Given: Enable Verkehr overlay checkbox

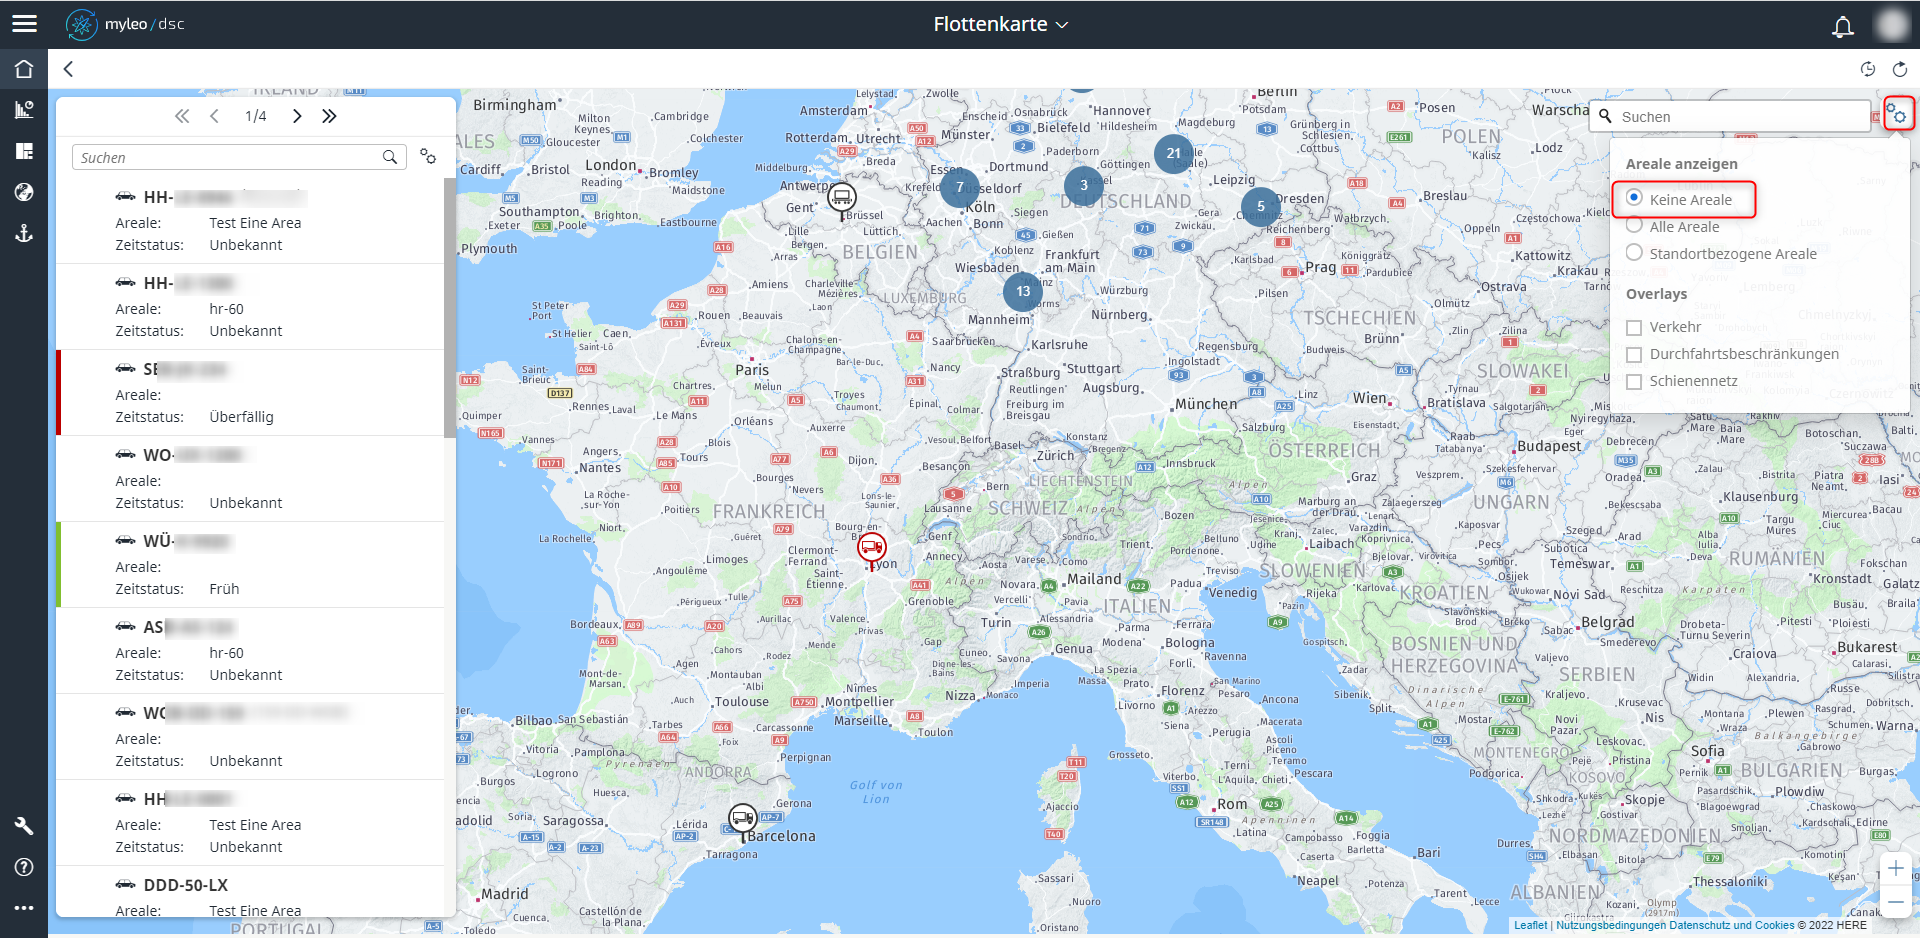Looking at the screenshot, I should (x=1634, y=328).
